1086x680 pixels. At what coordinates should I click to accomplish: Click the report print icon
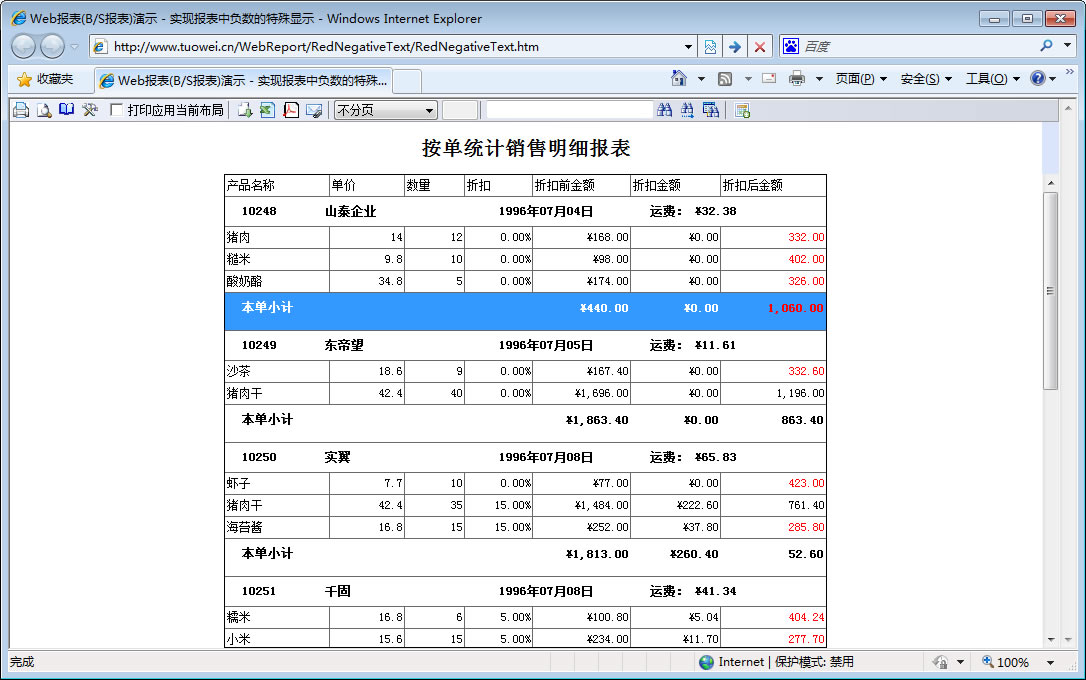pos(20,110)
